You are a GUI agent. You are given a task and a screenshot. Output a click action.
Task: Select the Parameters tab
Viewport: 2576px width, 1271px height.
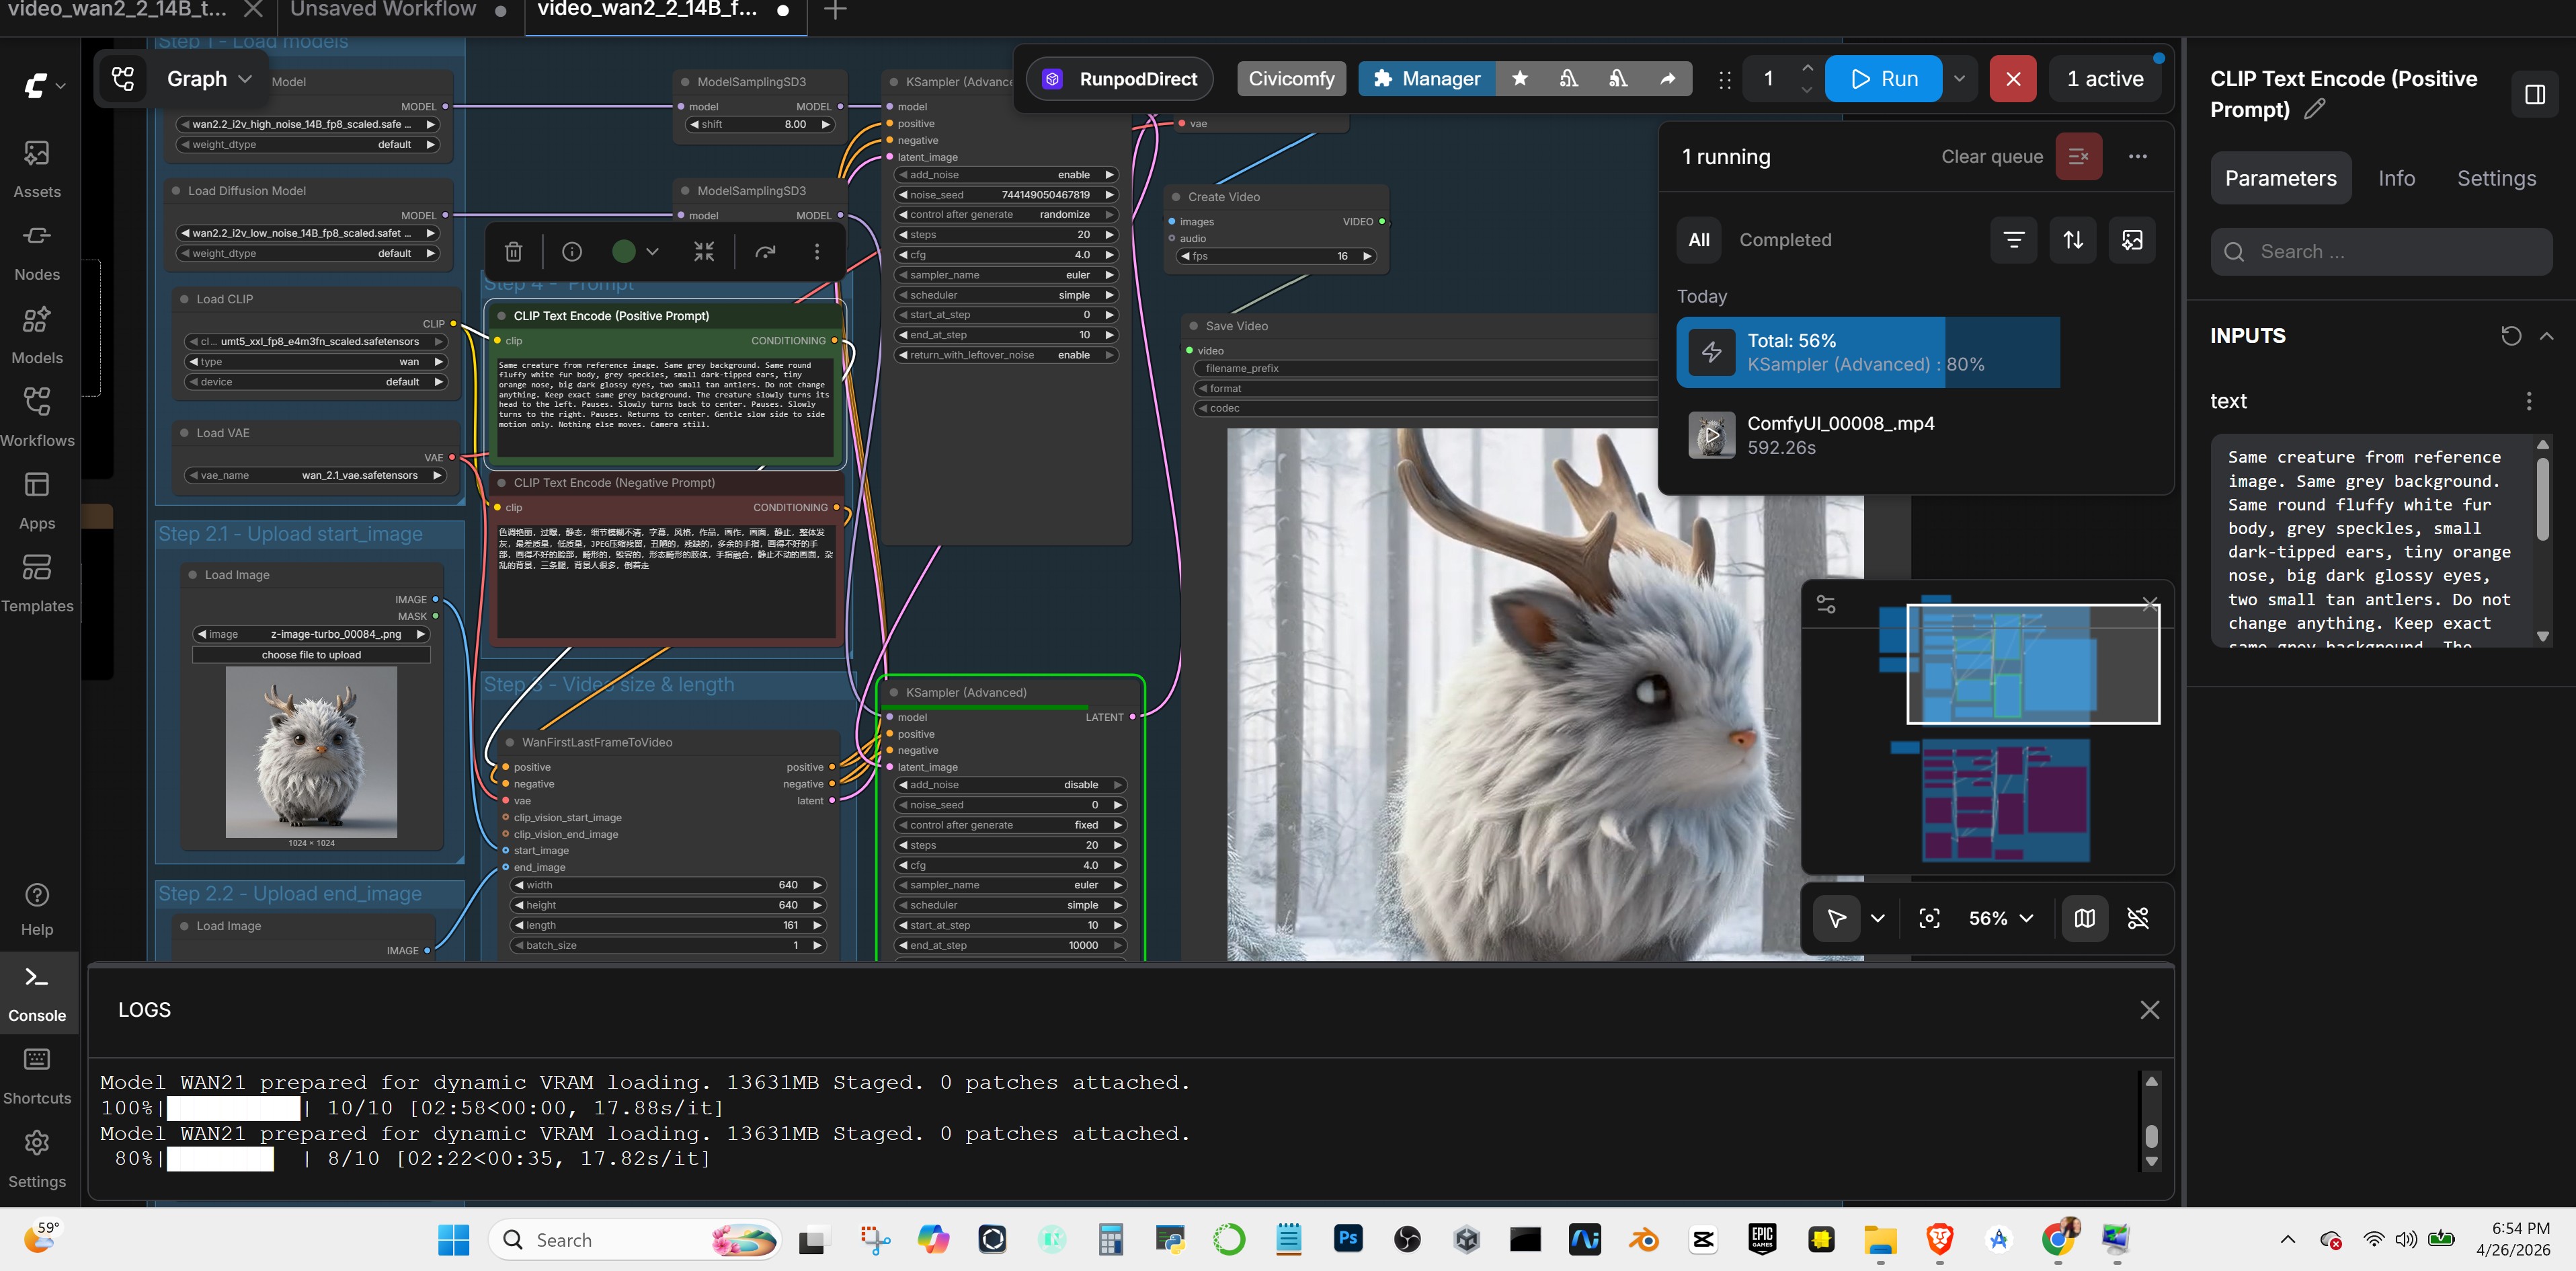[x=2280, y=178]
